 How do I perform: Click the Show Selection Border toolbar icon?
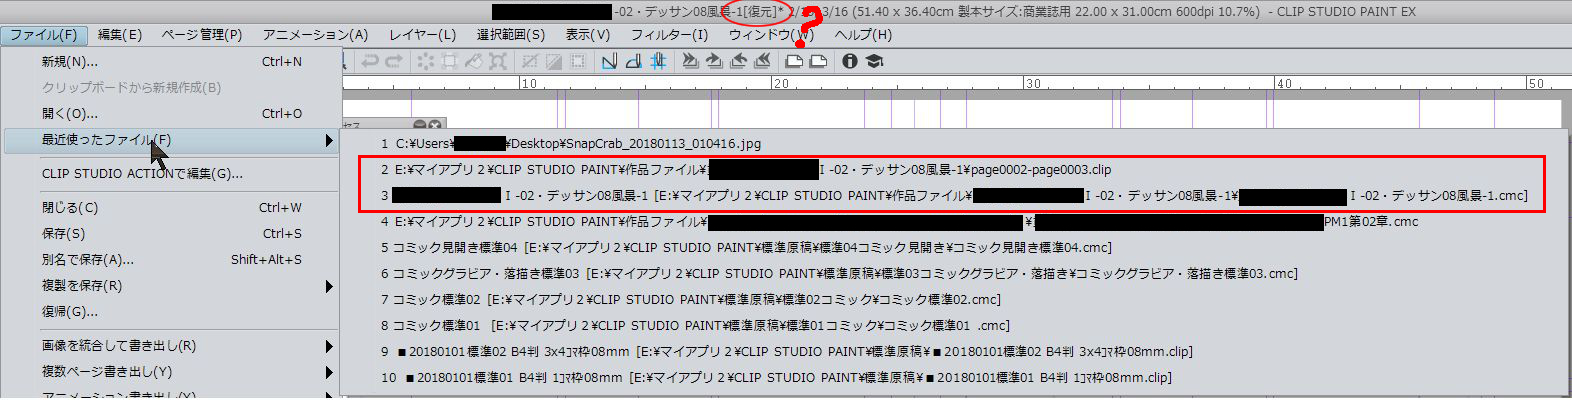pos(577,61)
